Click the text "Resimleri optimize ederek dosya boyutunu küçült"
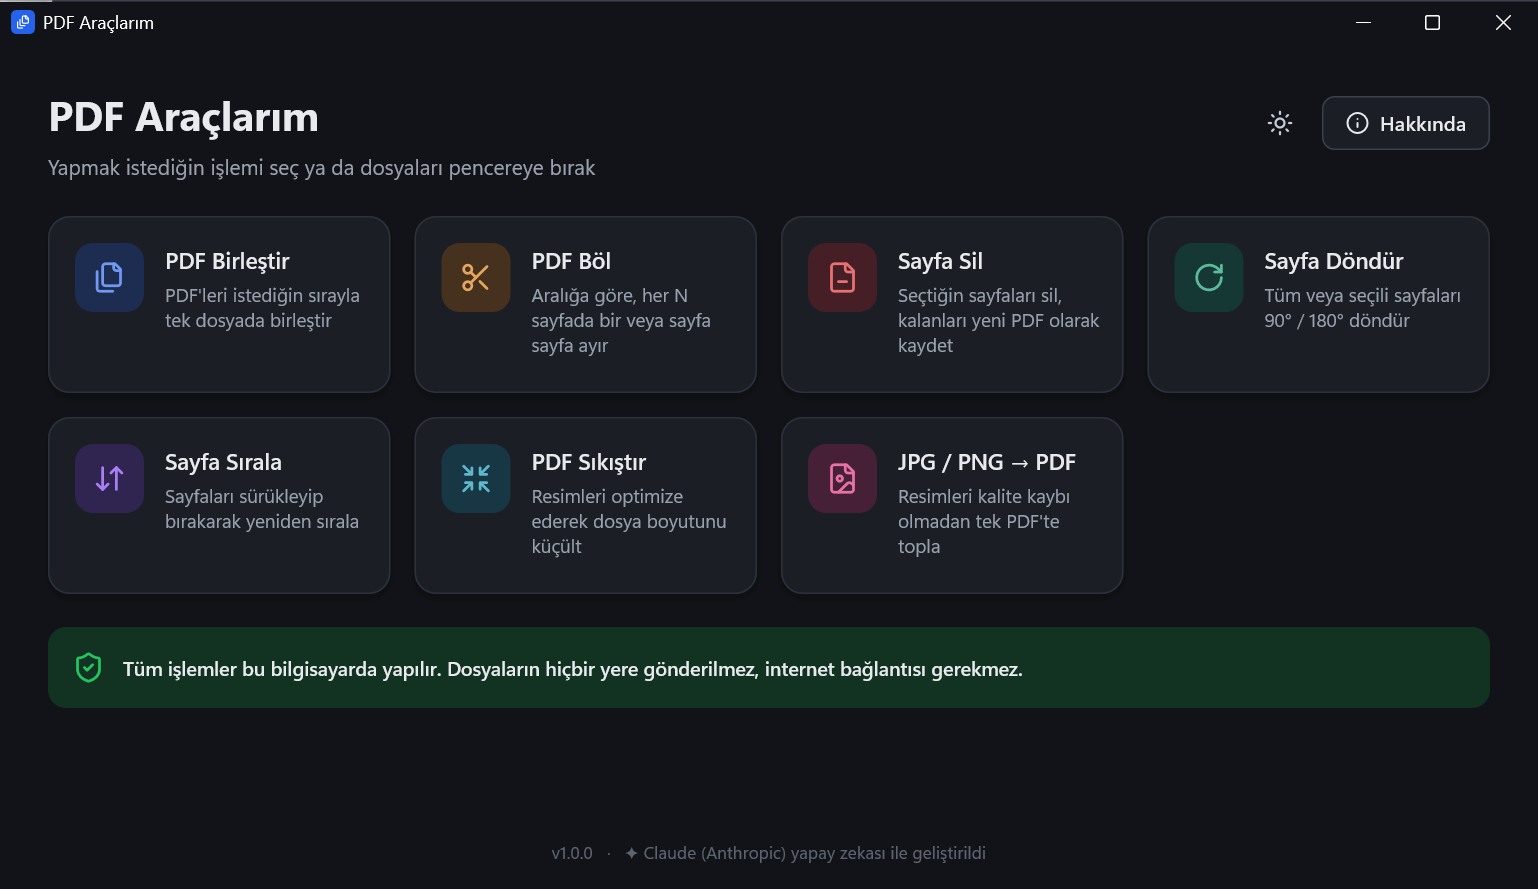The image size is (1538, 889). (629, 521)
